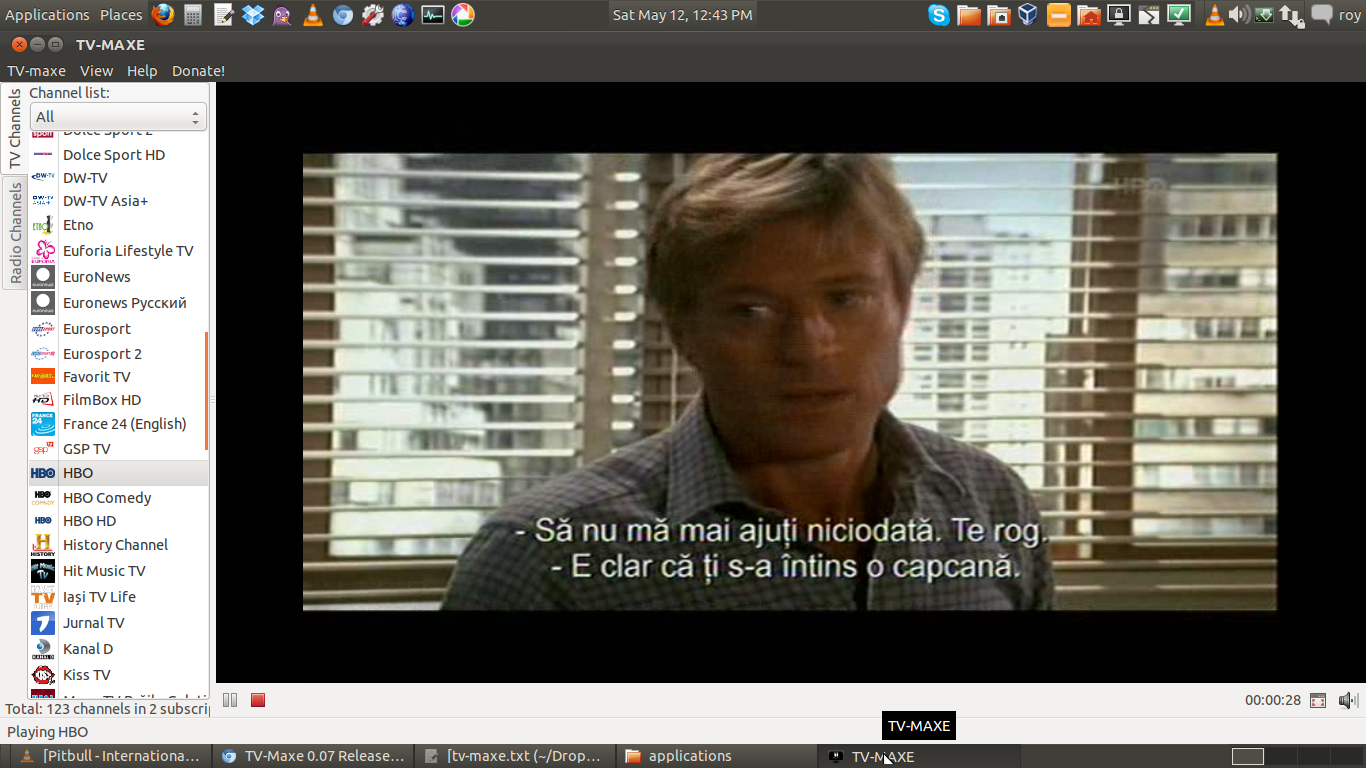
Task: Select the Kanal D channel
Action: tap(118, 649)
